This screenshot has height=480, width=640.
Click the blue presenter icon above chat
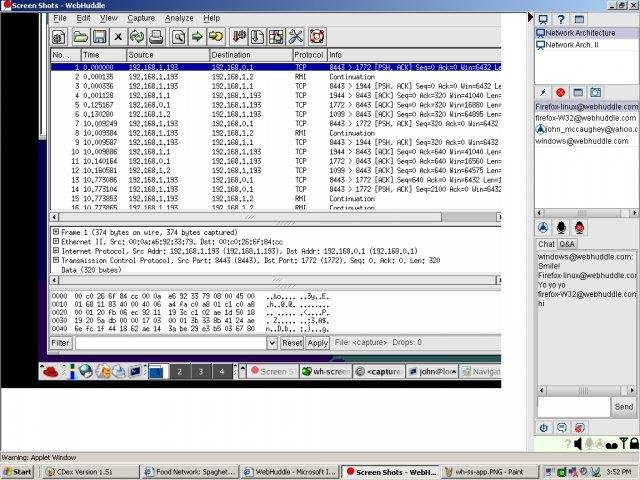tap(543, 228)
